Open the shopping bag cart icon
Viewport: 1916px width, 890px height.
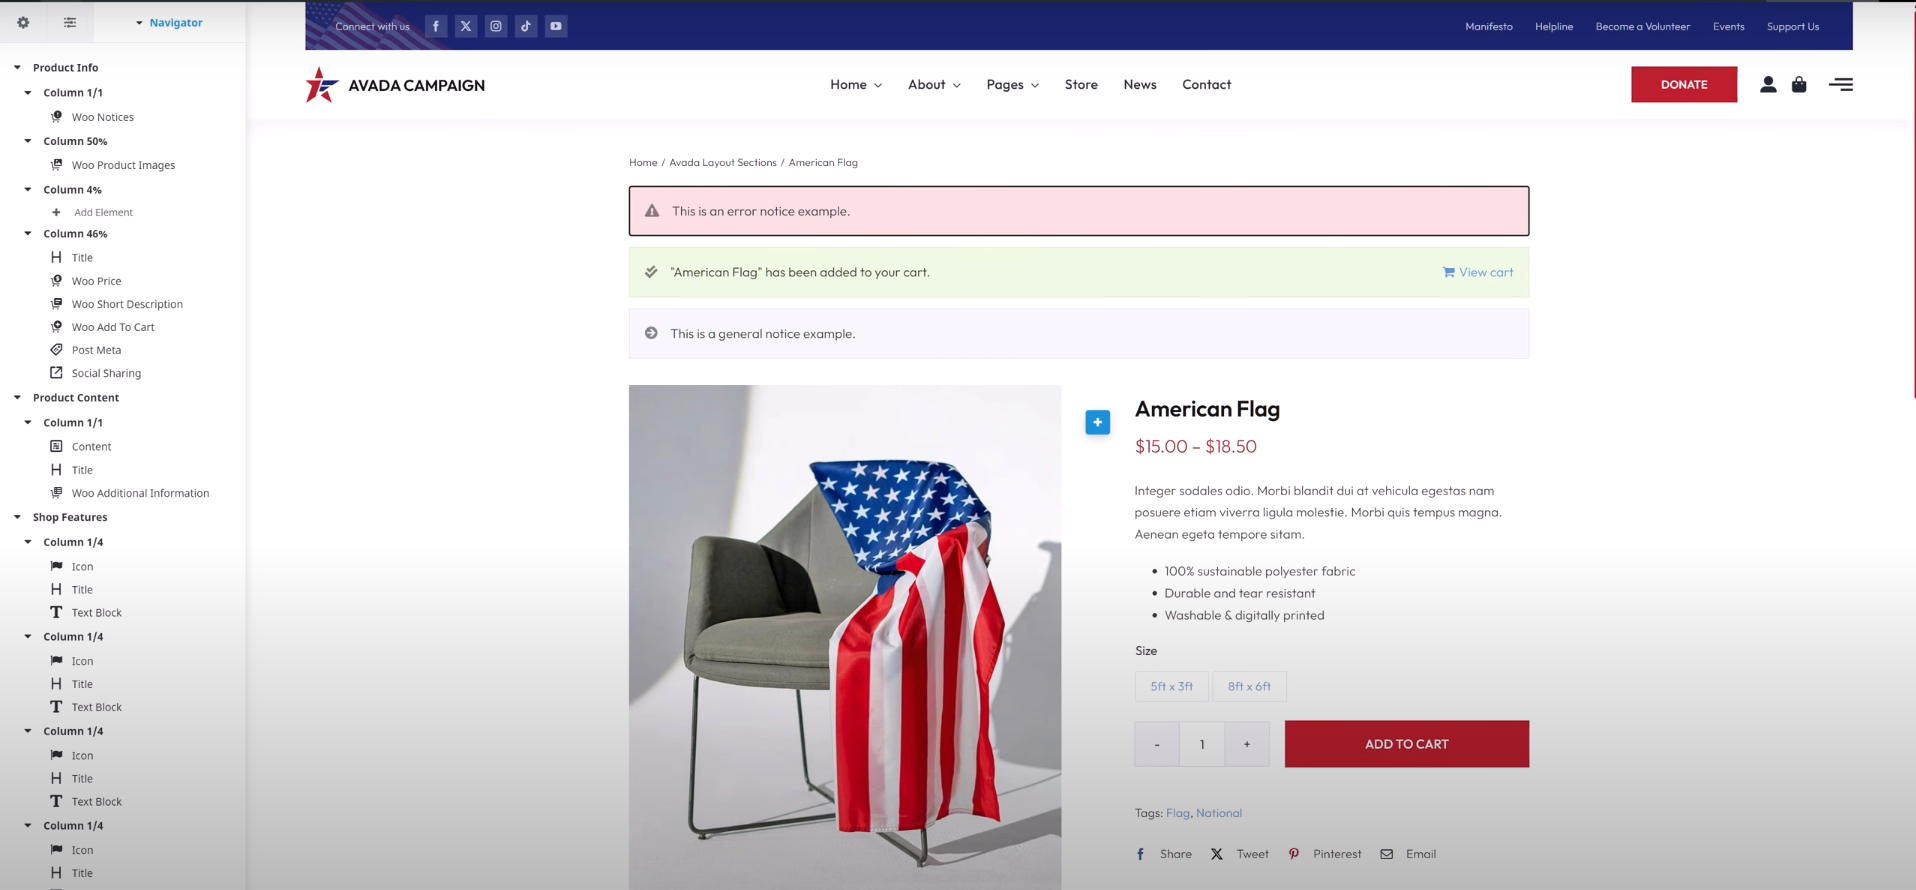[x=1799, y=85]
